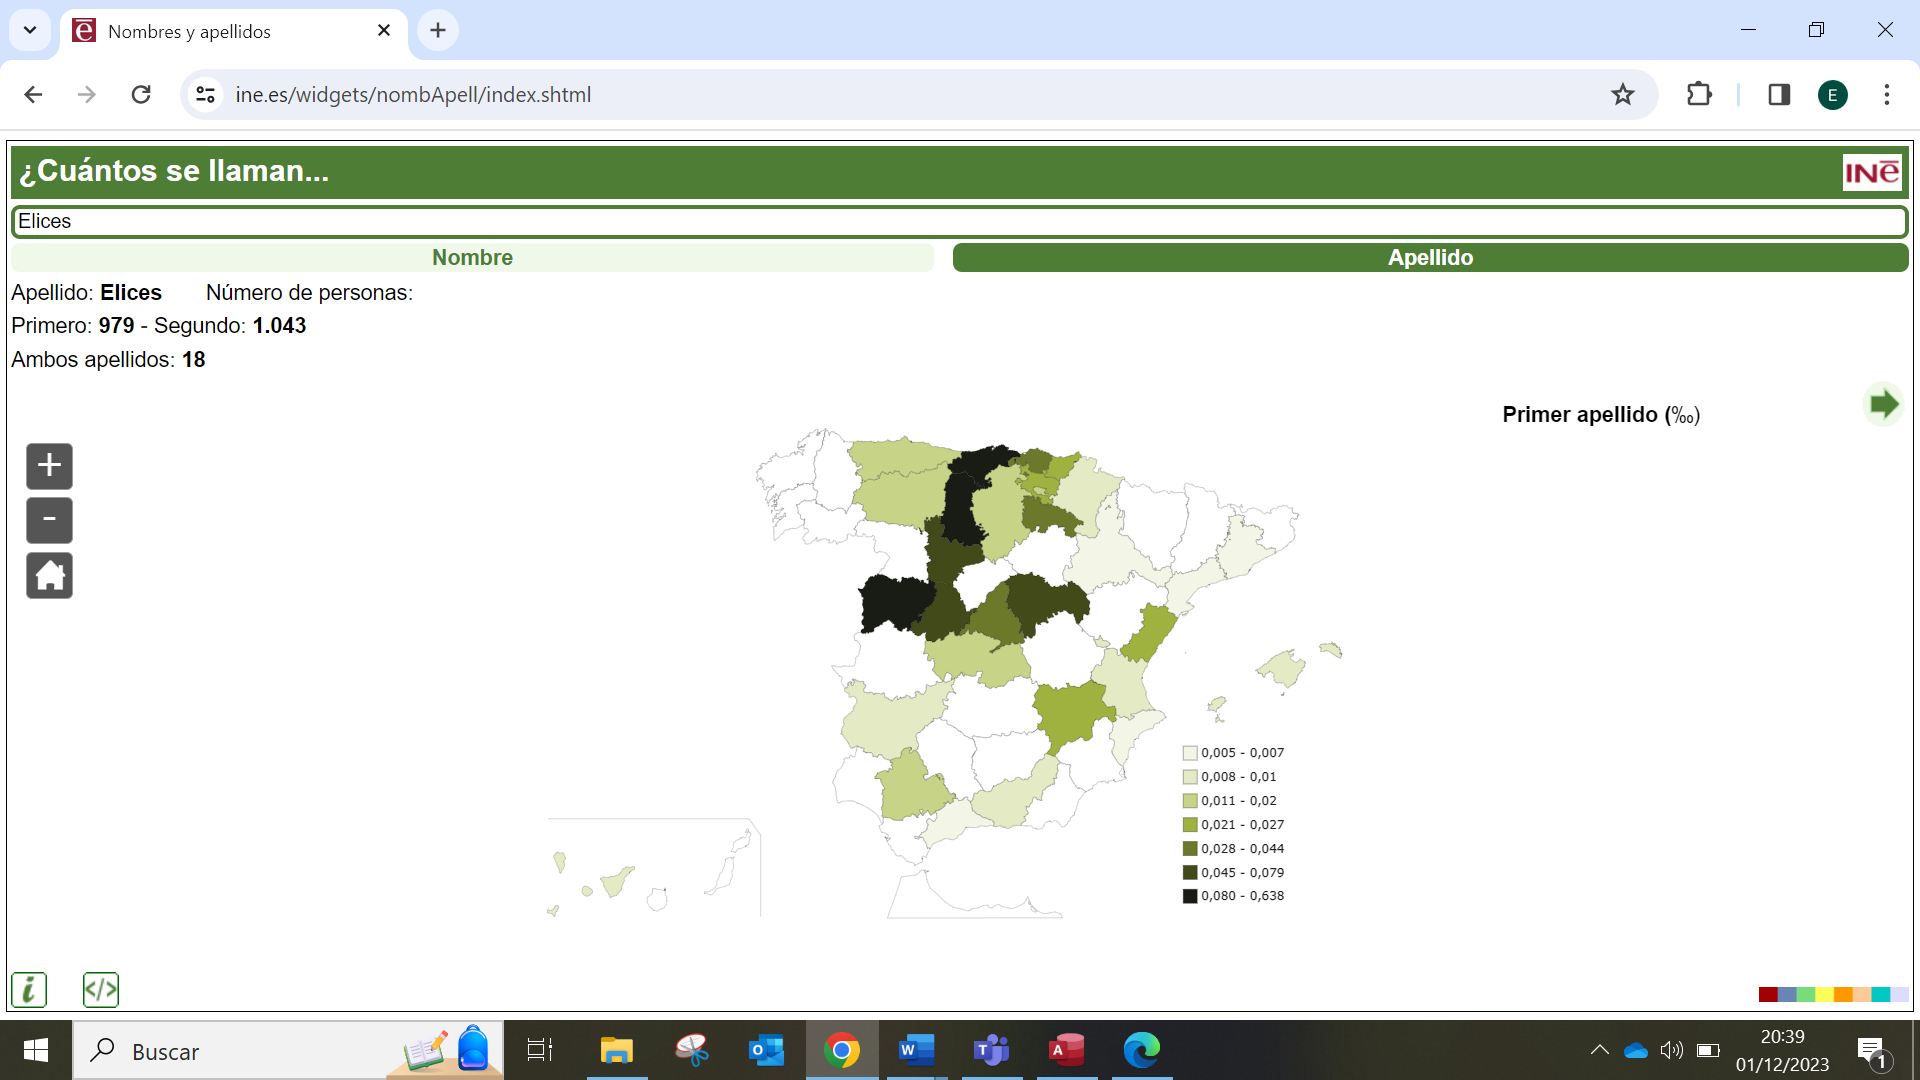The image size is (1920, 1080).
Task: Click the green arrow next map button
Action: point(1883,405)
